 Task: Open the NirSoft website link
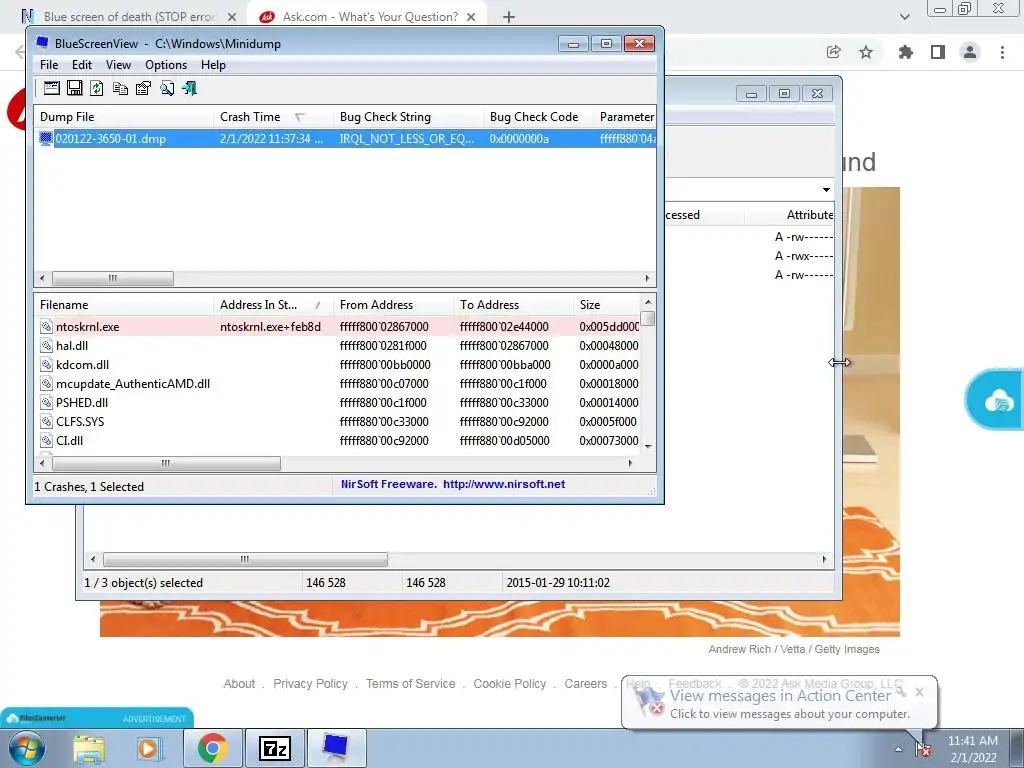(x=504, y=485)
